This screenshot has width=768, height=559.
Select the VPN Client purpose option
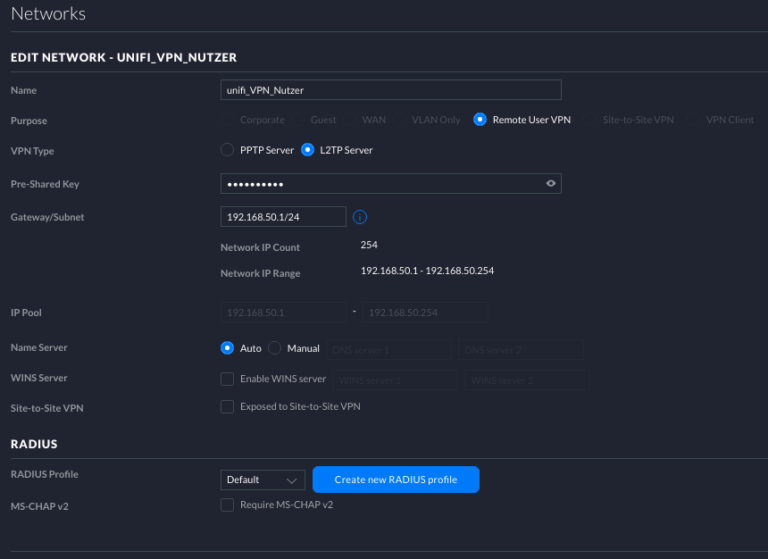pos(693,120)
